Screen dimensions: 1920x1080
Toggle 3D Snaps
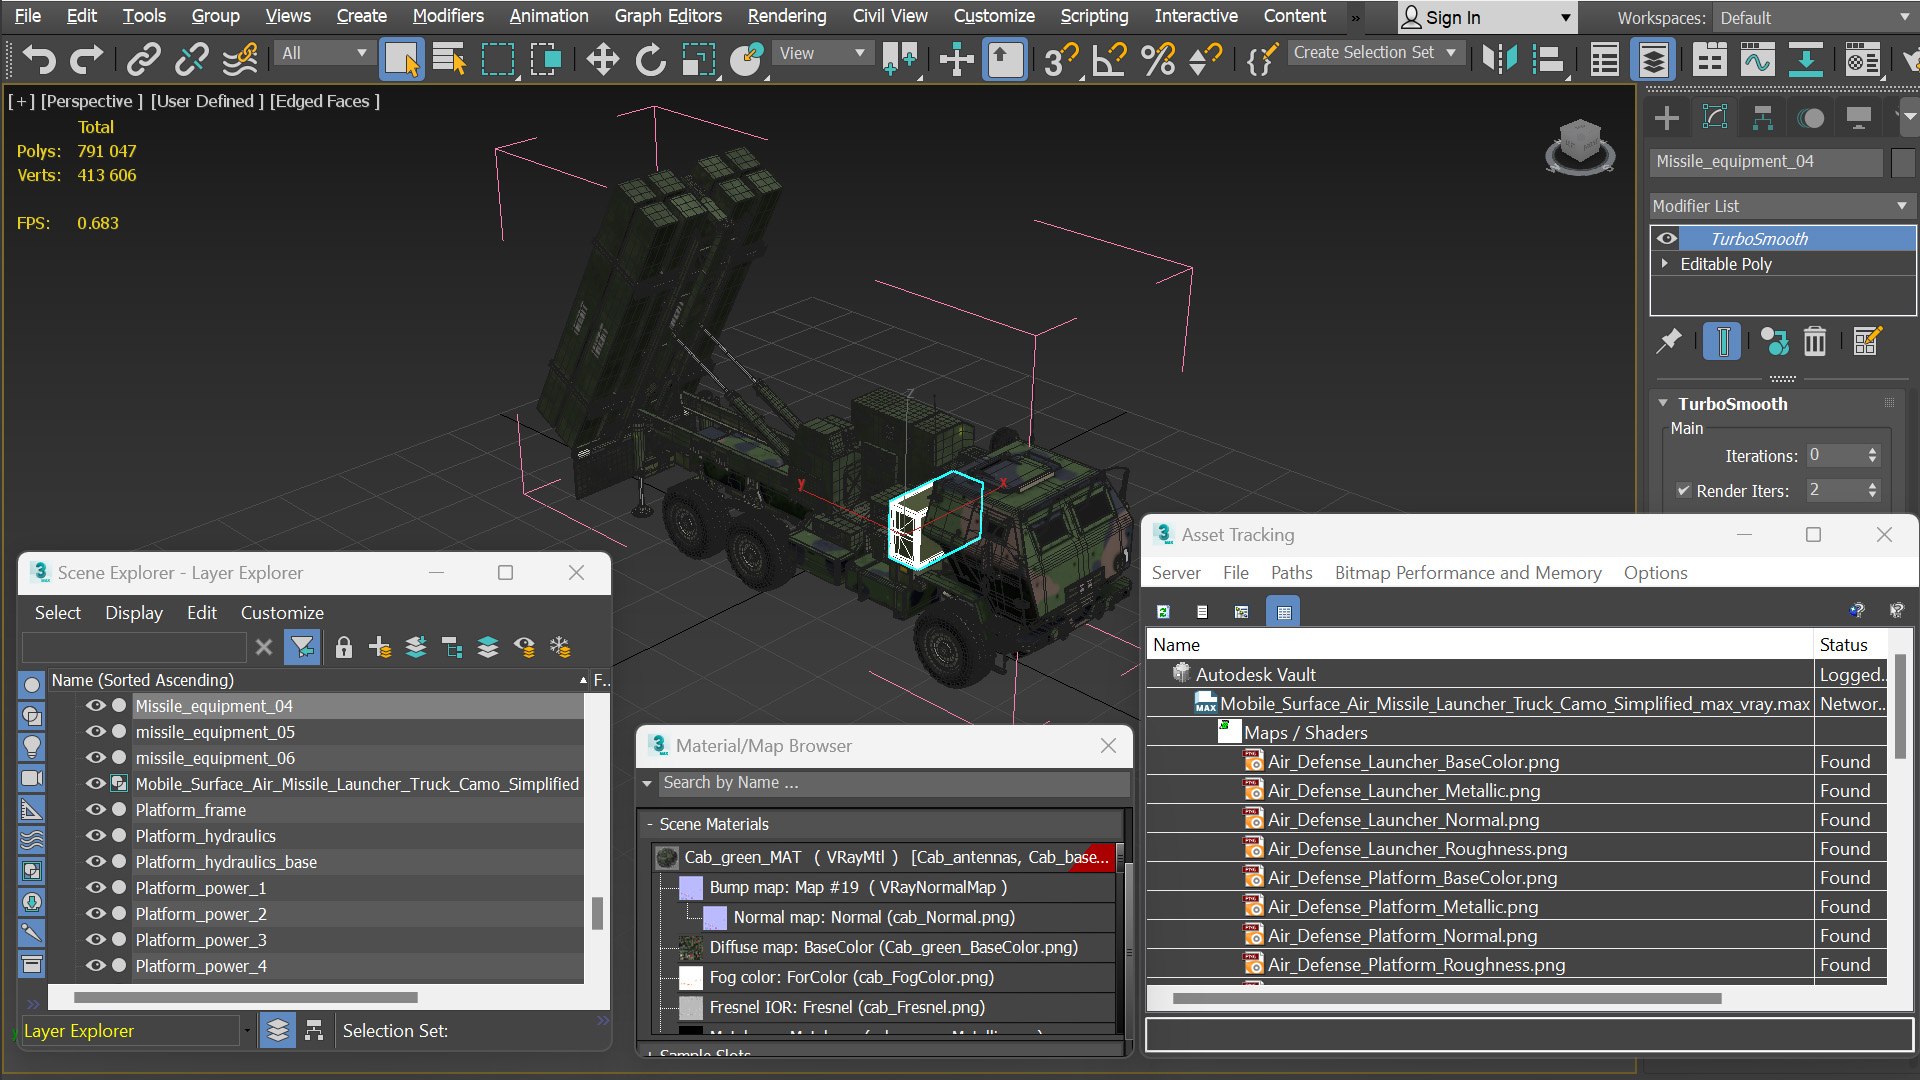[x=1061, y=59]
